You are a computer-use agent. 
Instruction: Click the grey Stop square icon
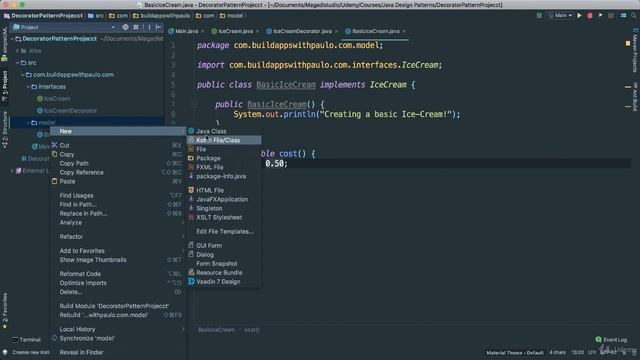tap(611, 16)
